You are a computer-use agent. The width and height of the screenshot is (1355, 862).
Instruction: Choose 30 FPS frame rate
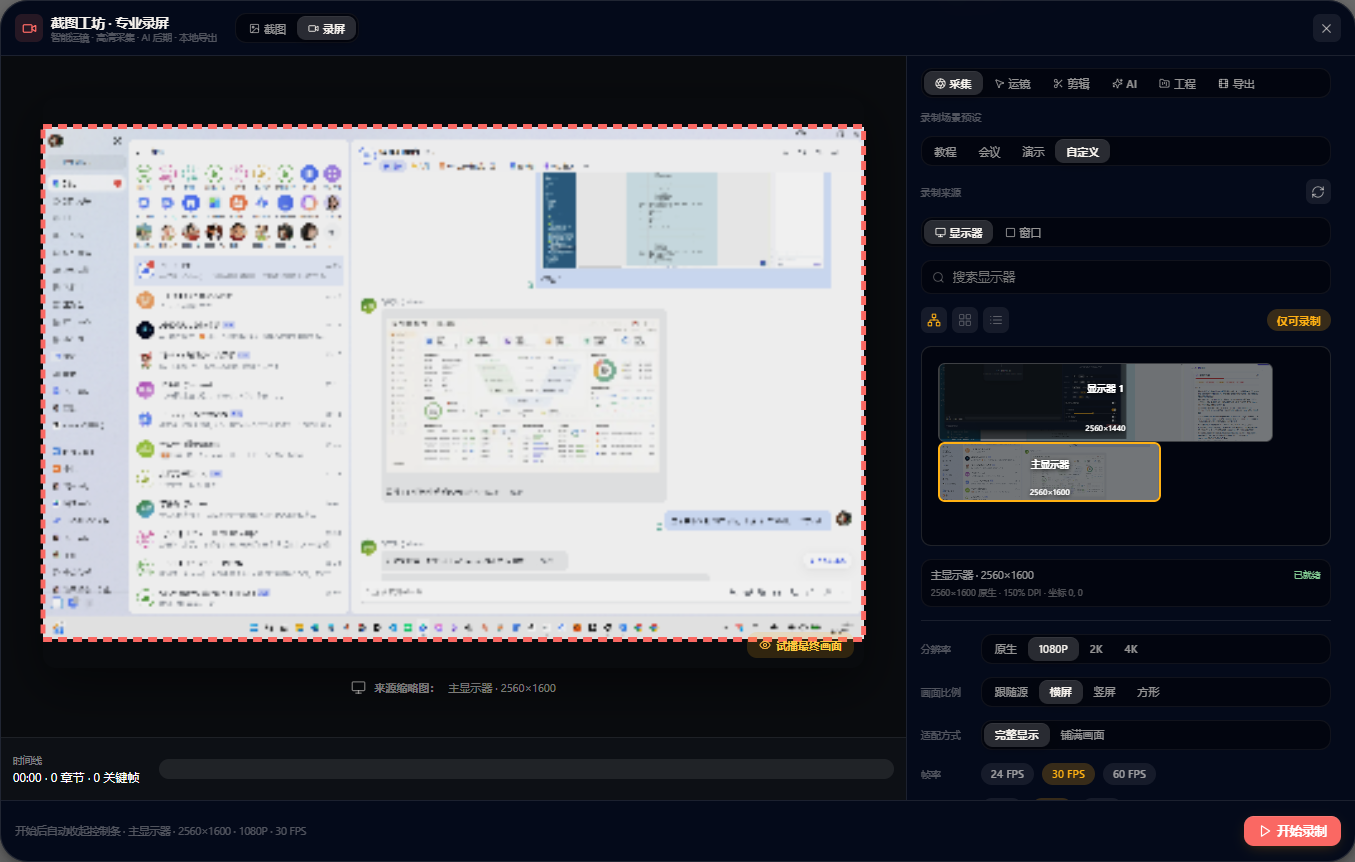[1068, 774]
